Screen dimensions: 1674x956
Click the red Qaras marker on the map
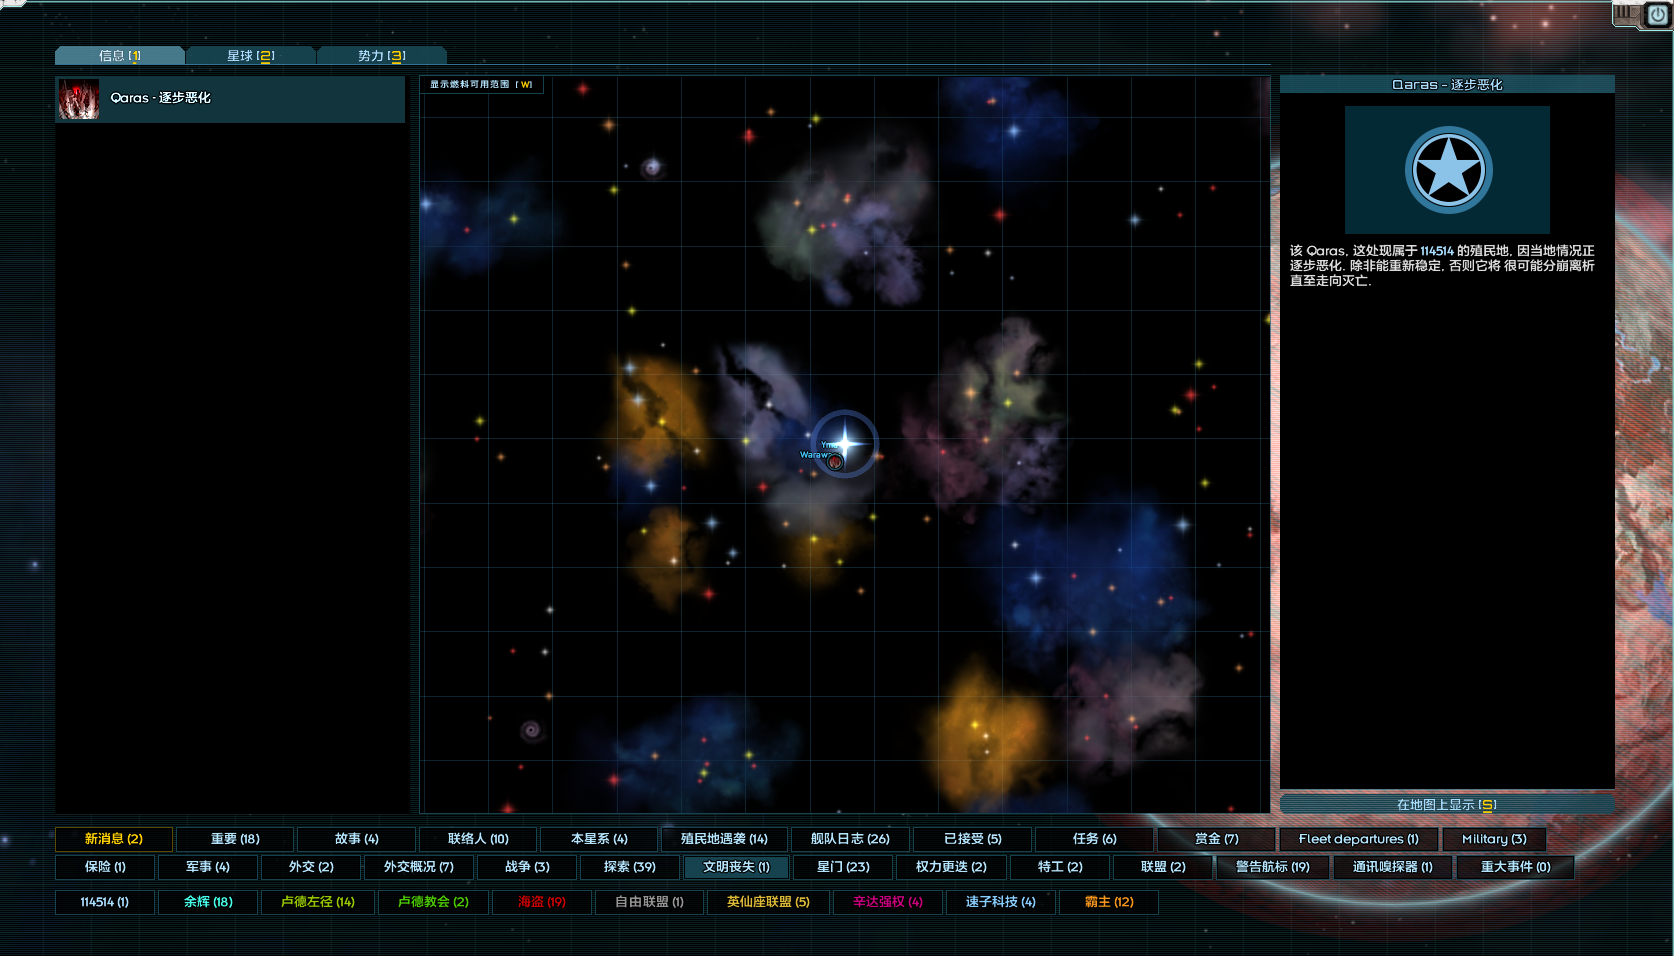[835, 461]
